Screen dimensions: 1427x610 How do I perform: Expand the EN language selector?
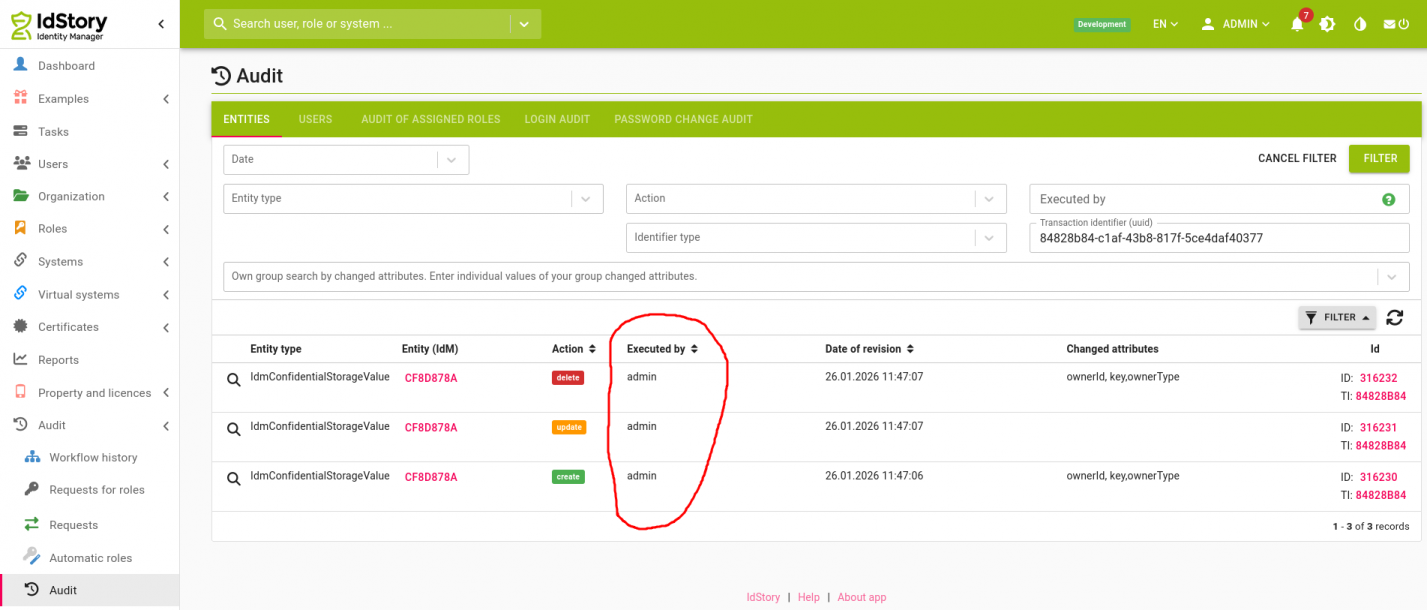pos(1165,24)
